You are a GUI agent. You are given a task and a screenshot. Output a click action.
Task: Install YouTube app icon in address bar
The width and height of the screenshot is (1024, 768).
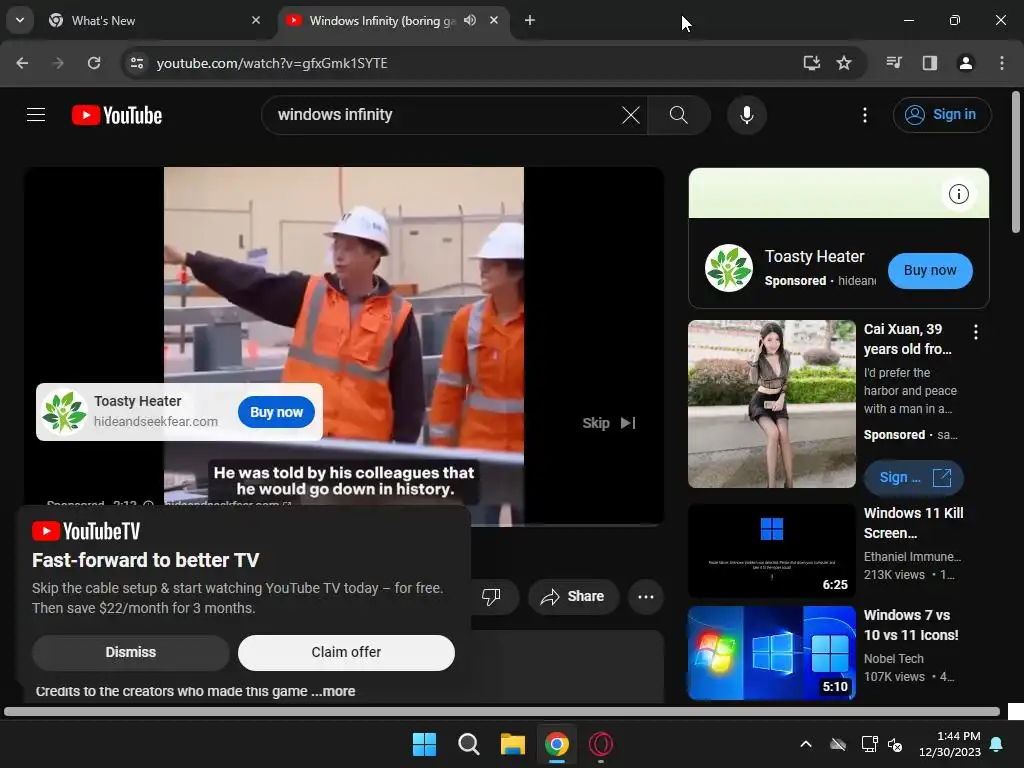pyautogui.click(x=812, y=63)
